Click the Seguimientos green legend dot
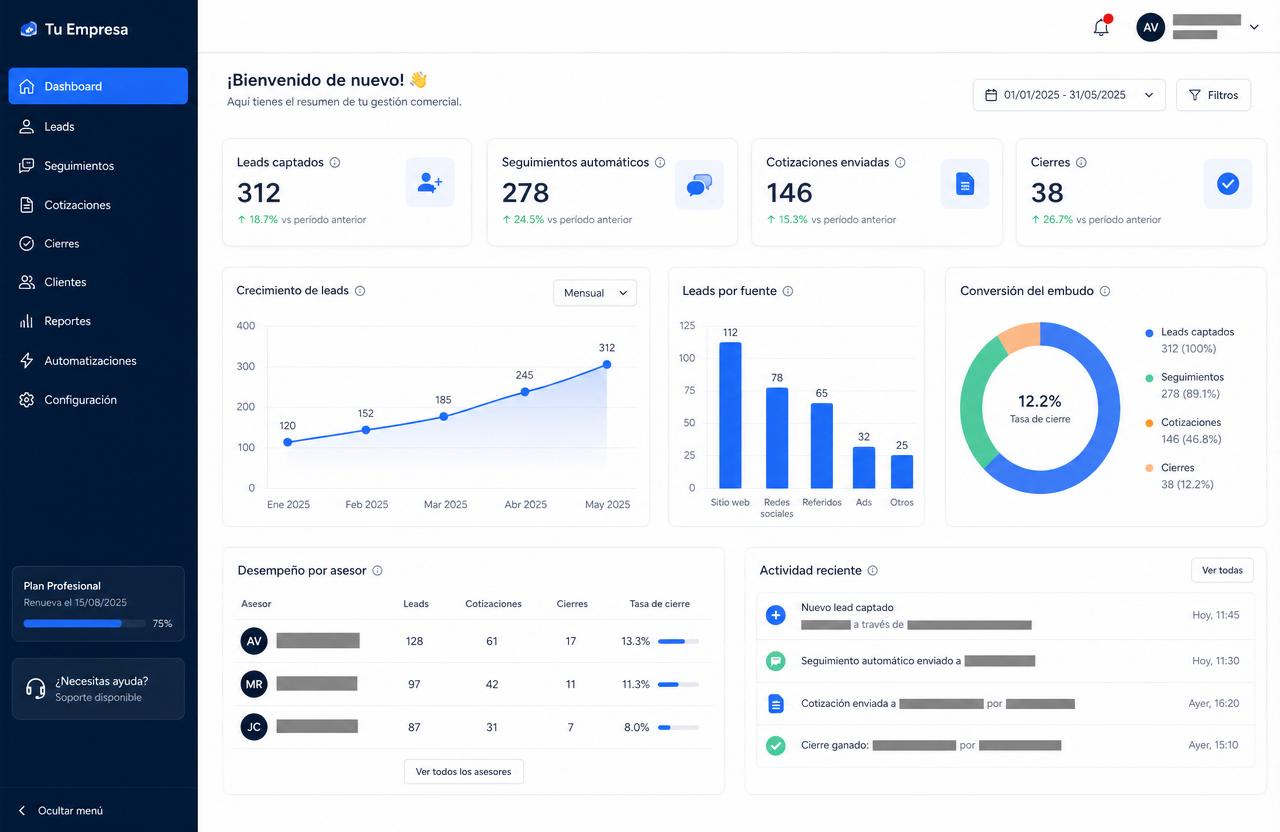Screen dimensions: 1280x832 click(x=1150, y=378)
